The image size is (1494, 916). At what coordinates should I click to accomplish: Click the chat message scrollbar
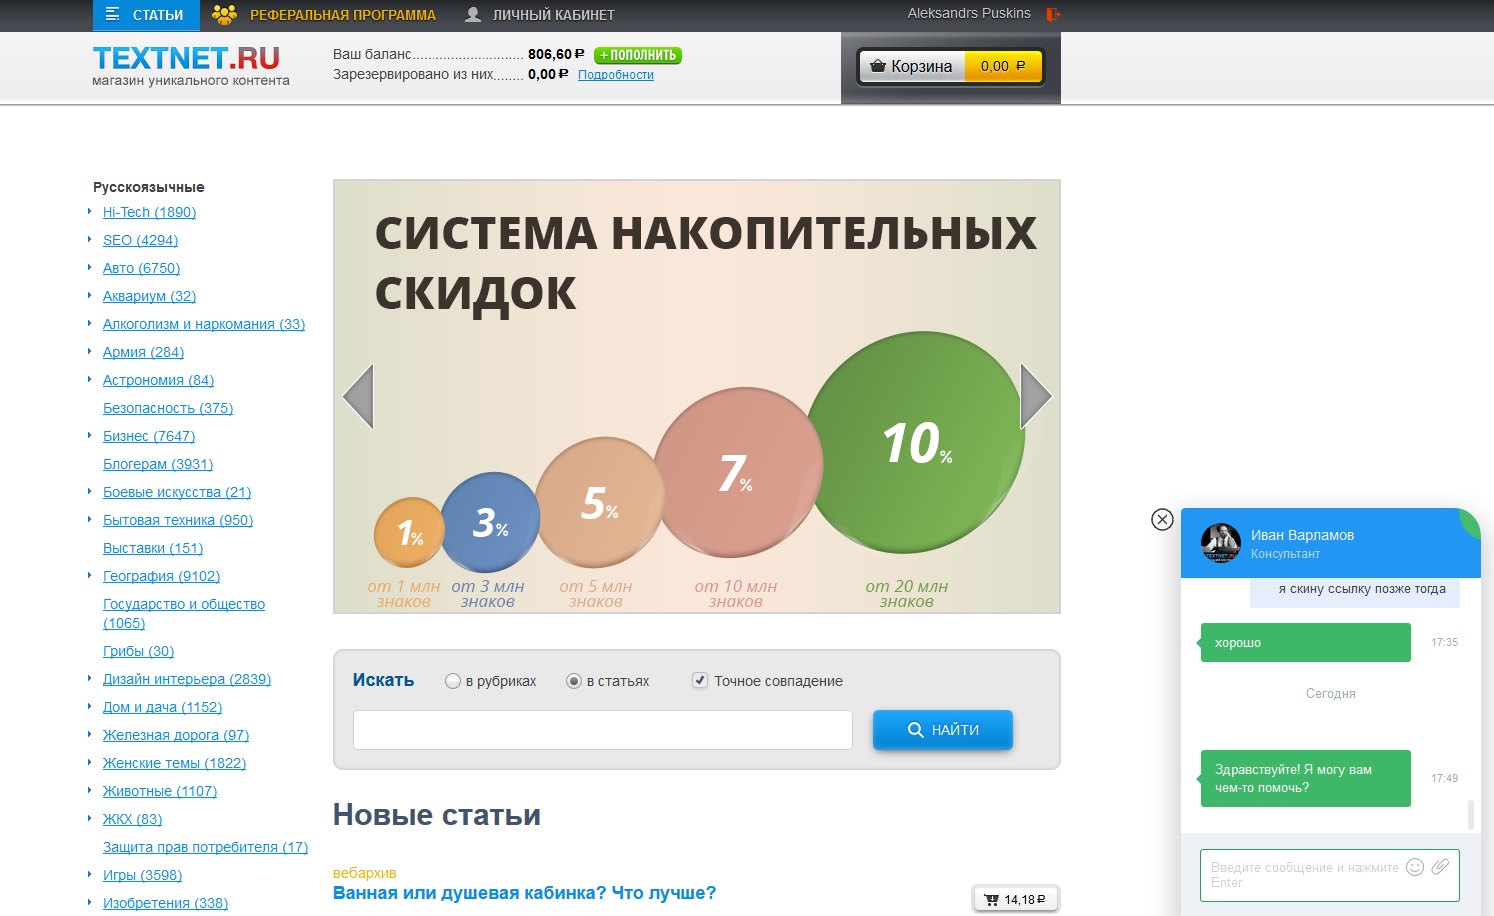click(x=1470, y=814)
